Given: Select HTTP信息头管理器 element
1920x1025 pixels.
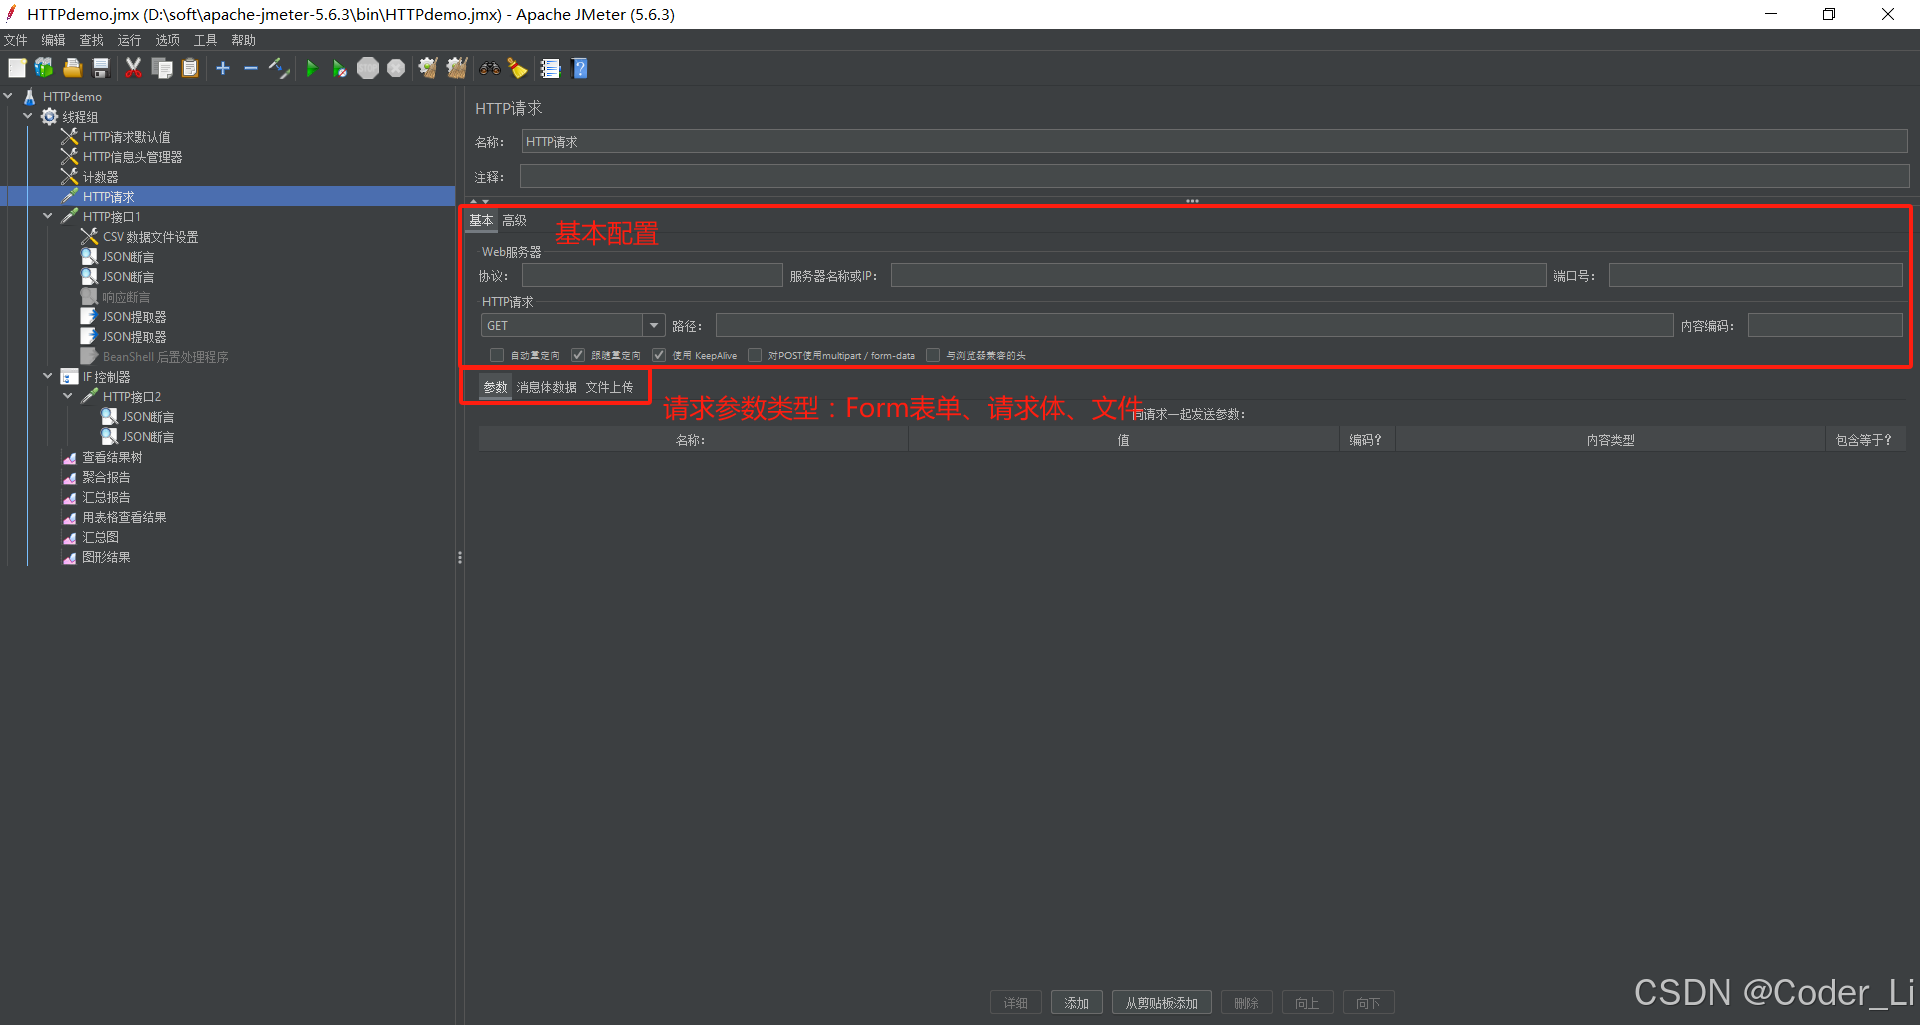Looking at the screenshot, I should (x=132, y=157).
